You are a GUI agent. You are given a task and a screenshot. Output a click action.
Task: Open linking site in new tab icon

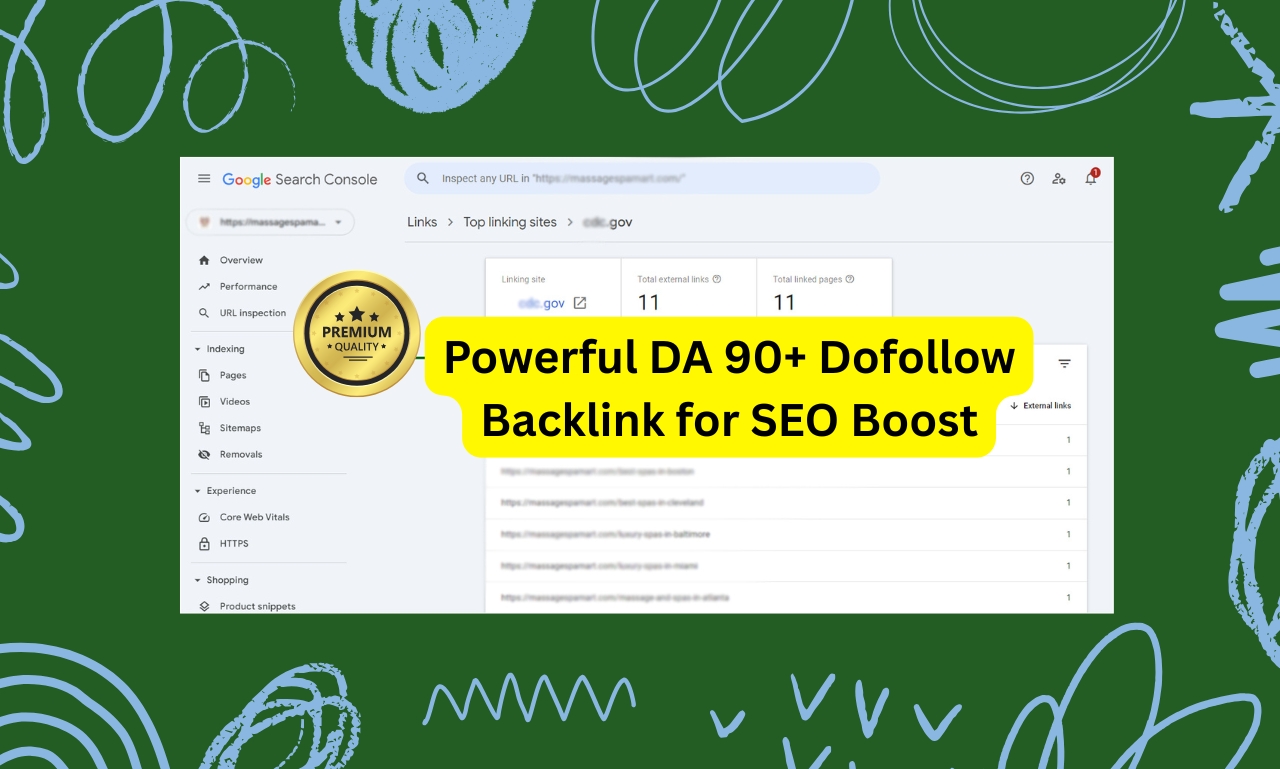pos(579,303)
